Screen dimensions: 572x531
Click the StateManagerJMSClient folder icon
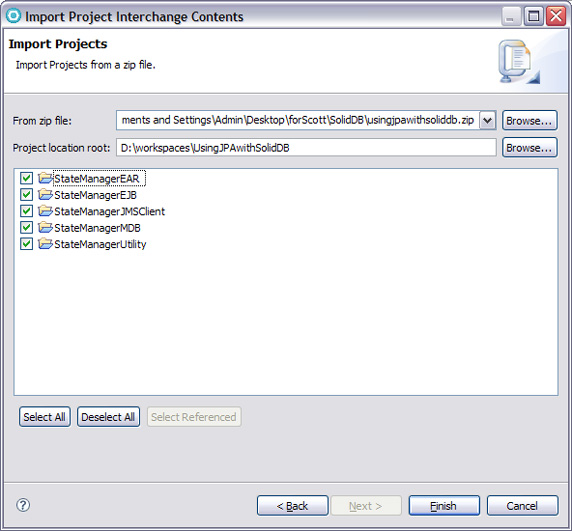[45, 211]
